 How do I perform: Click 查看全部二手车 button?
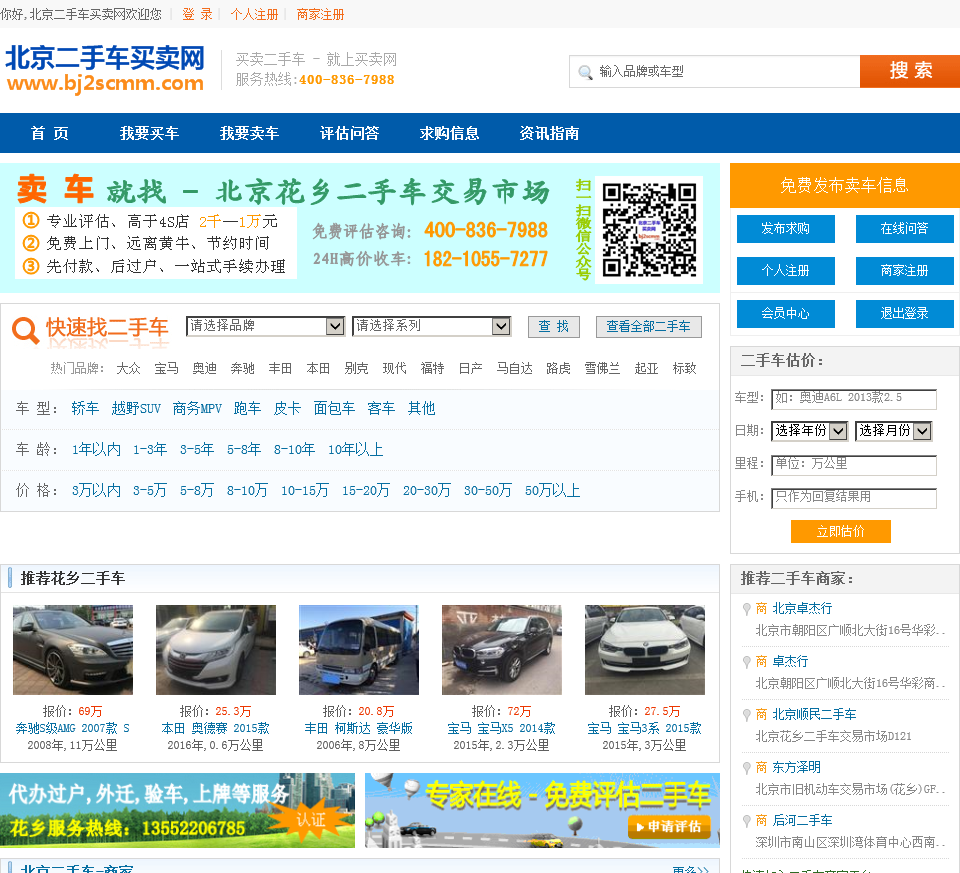click(x=648, y=326)
